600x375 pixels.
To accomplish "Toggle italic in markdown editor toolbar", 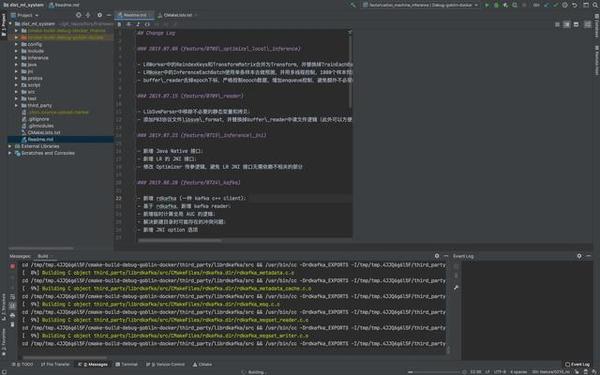I will pos(138,24).
